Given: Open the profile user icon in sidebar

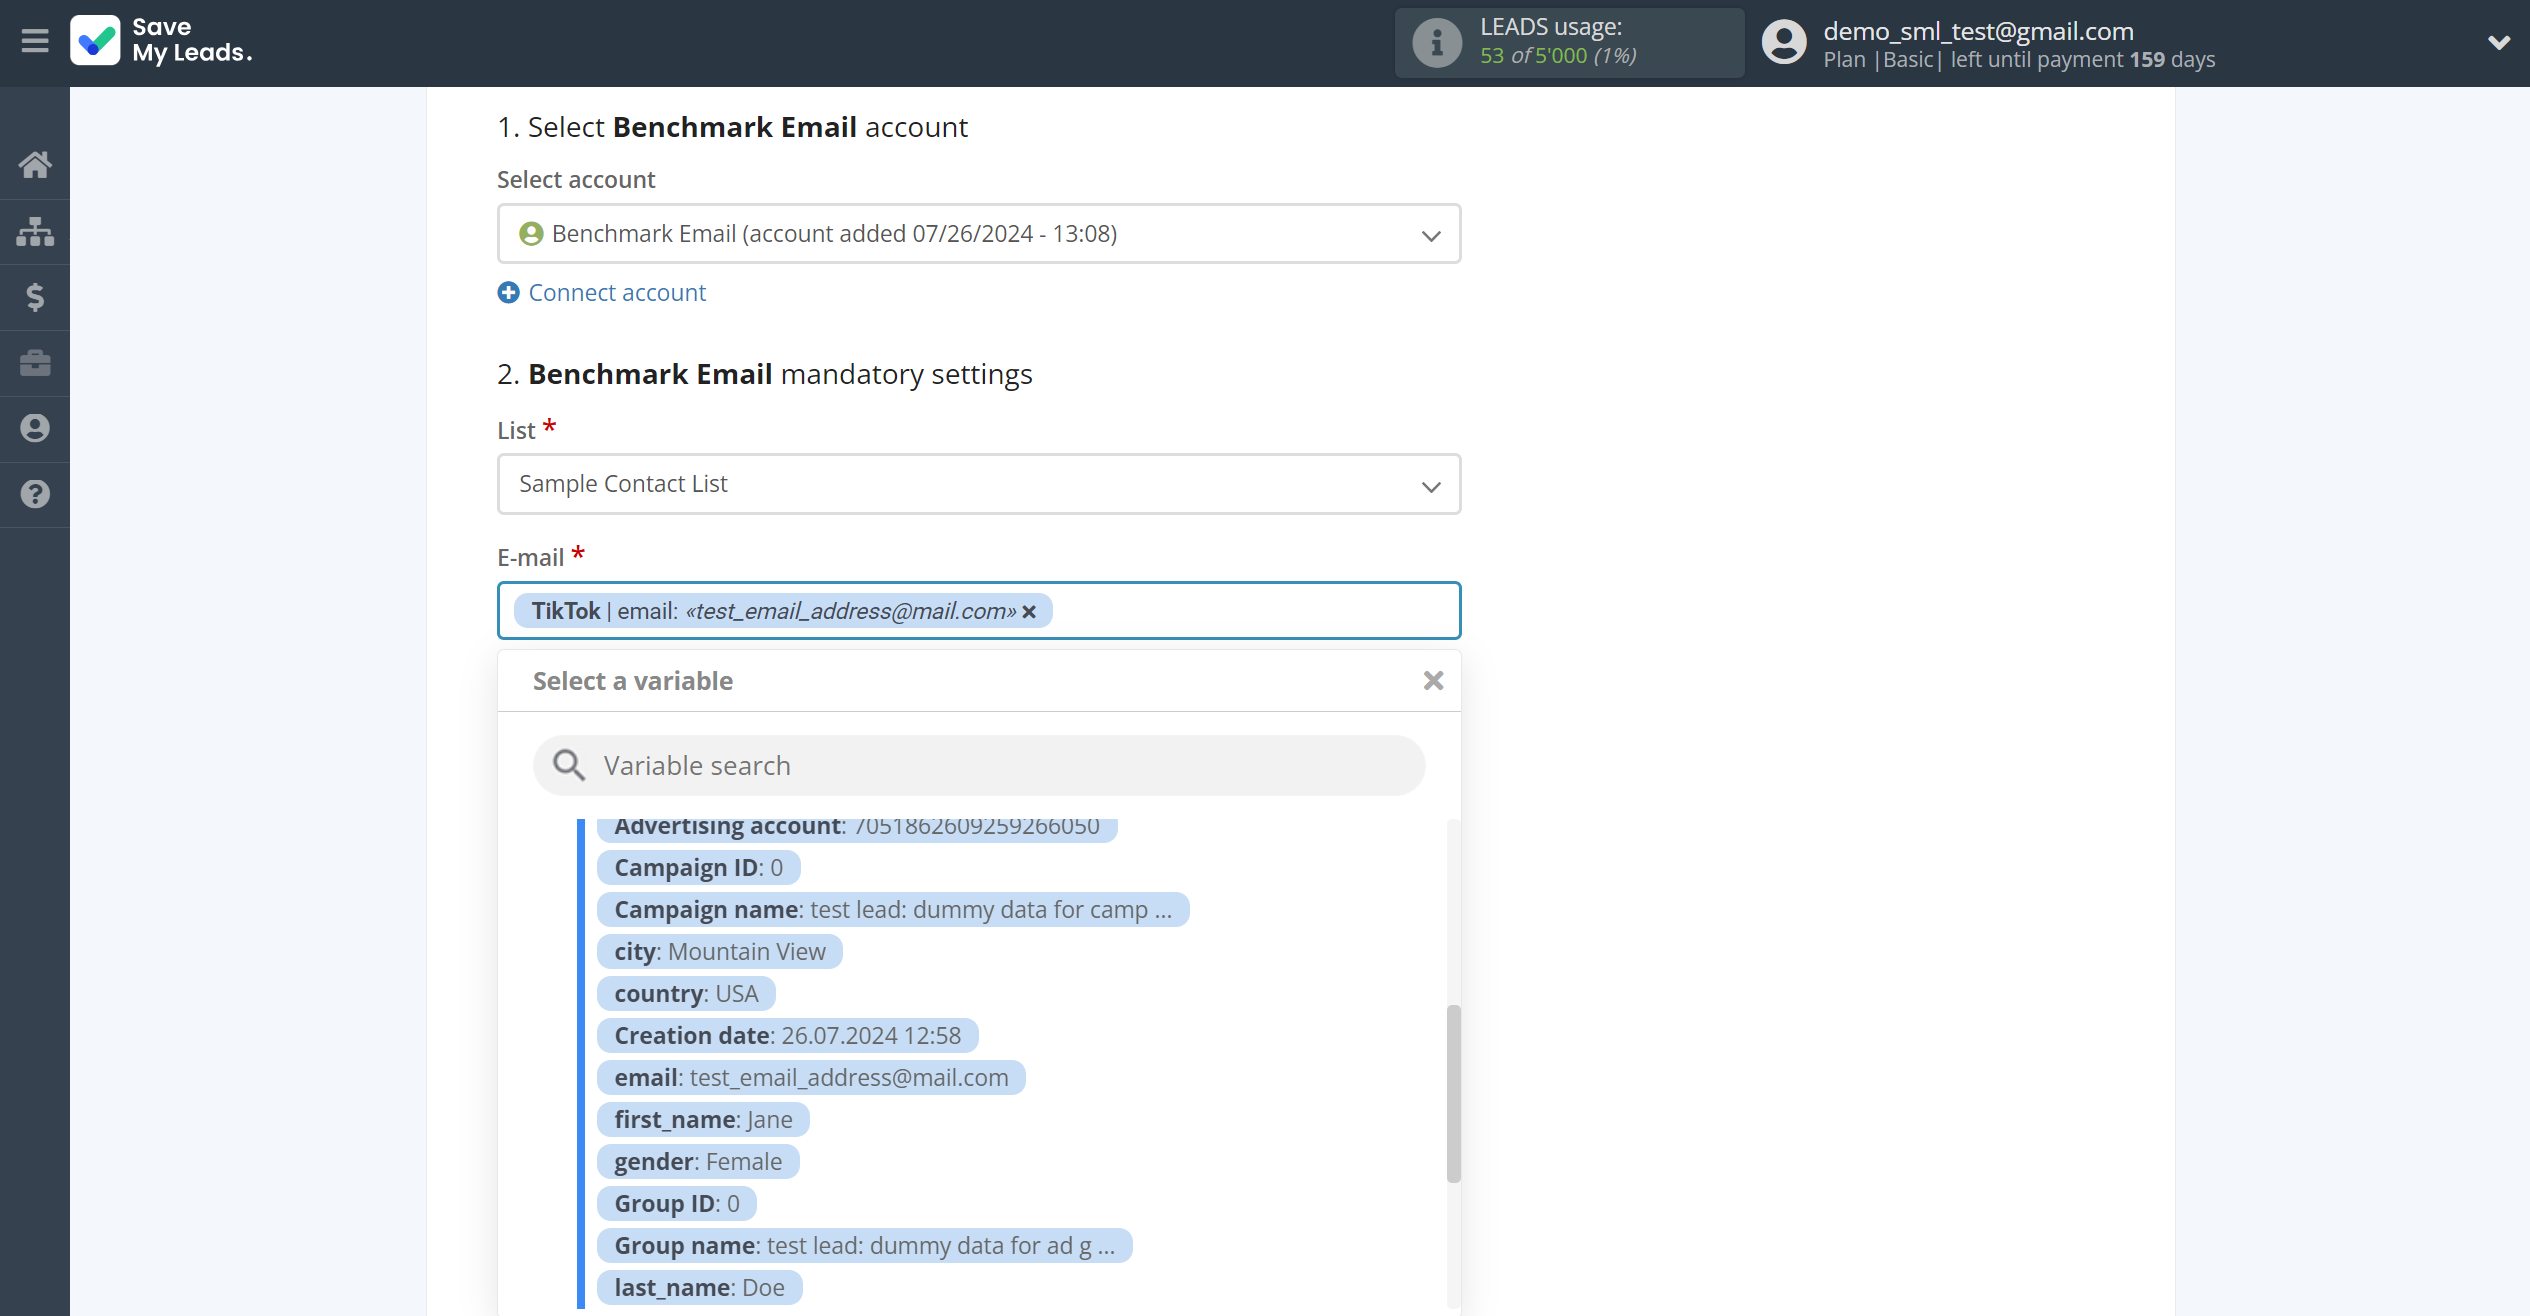Looking at the screenshot, I should [x=35, y=428].
